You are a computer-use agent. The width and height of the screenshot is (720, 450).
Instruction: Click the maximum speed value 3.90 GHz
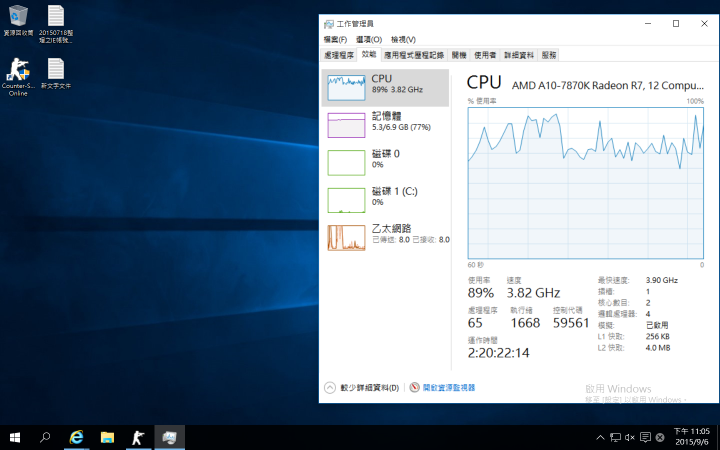pos(662,280)
